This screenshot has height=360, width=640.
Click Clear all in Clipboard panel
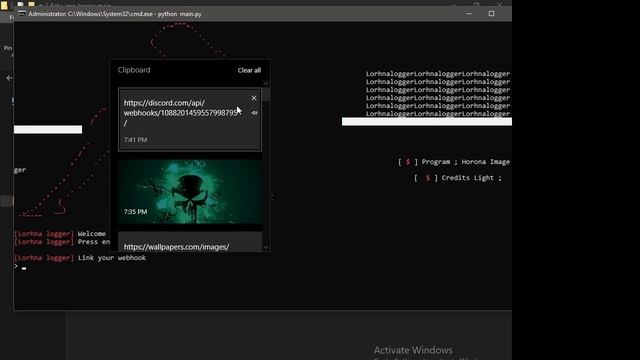click(x=249, y=70)
